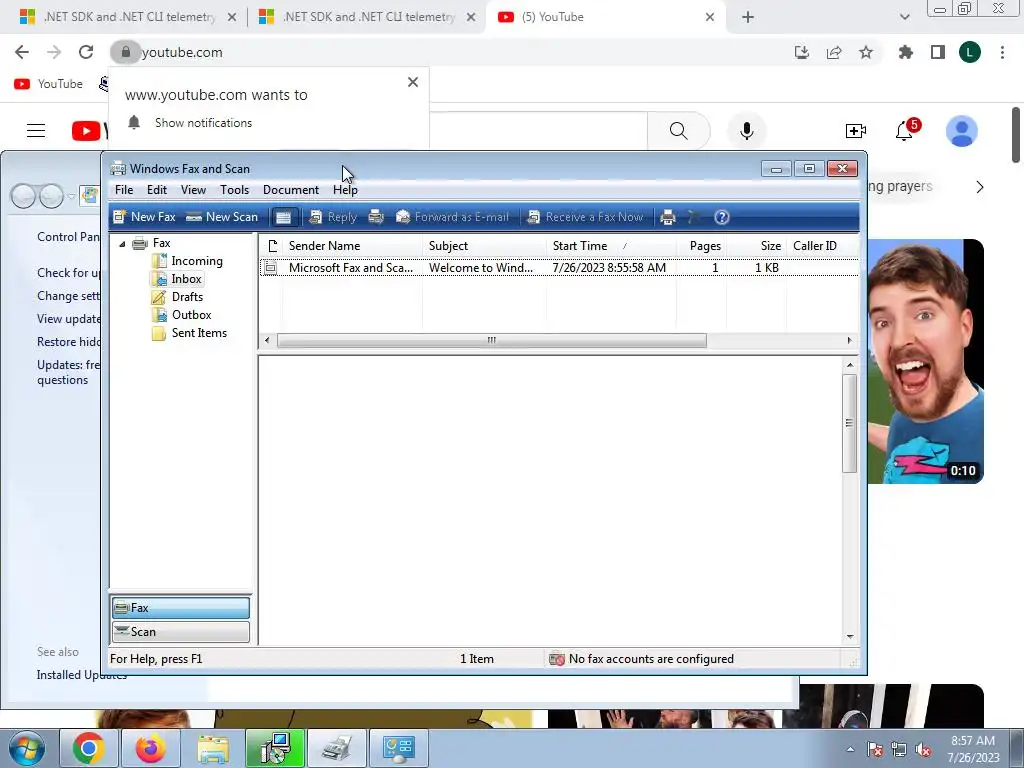Open YouTube notifications bell
The height and width of the screenshot is (768, 1024).
tap(904, 131)
